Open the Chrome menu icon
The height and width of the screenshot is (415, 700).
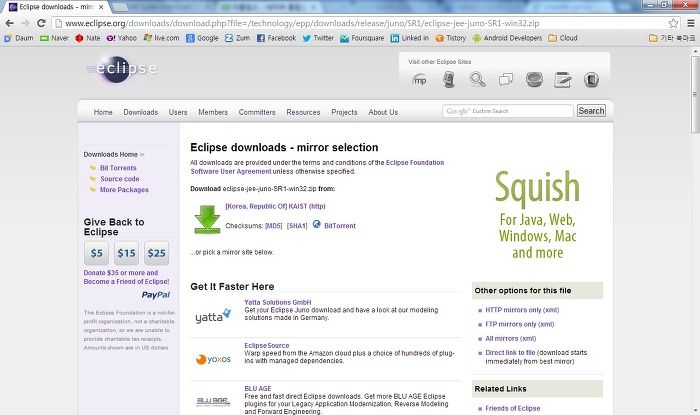(690, 23)
